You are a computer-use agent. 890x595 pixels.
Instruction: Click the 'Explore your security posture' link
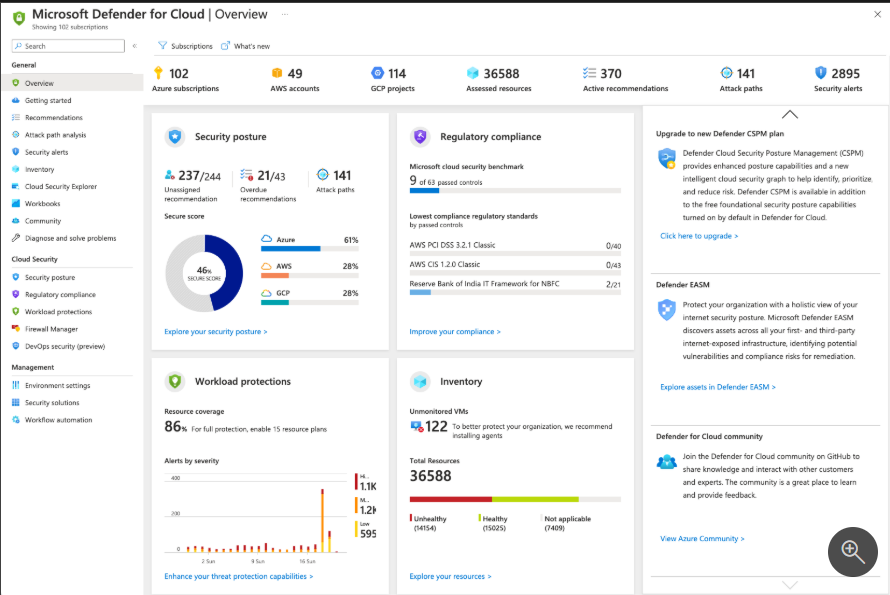pyautogui.click(x=216, y=331)
